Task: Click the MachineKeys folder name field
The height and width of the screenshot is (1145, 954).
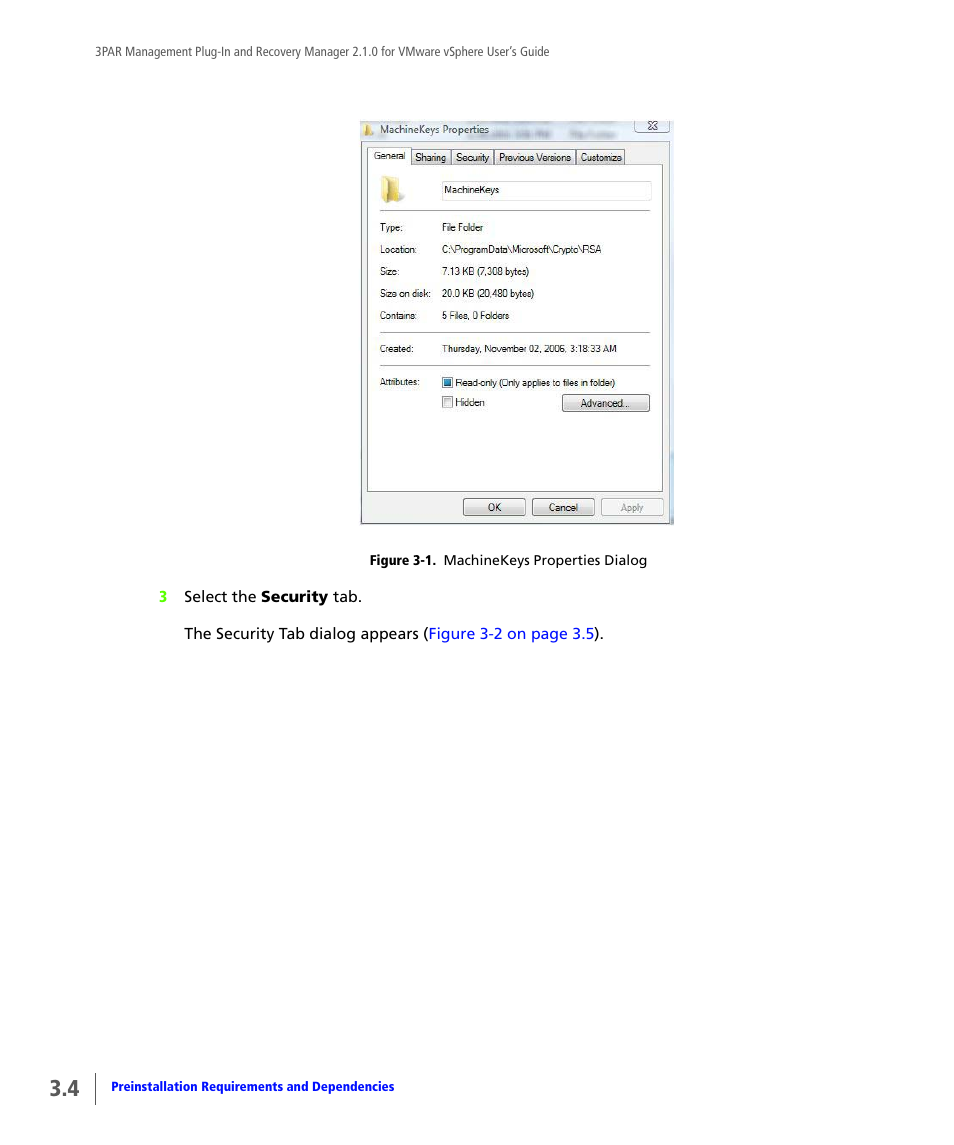Action: point(546,191)
